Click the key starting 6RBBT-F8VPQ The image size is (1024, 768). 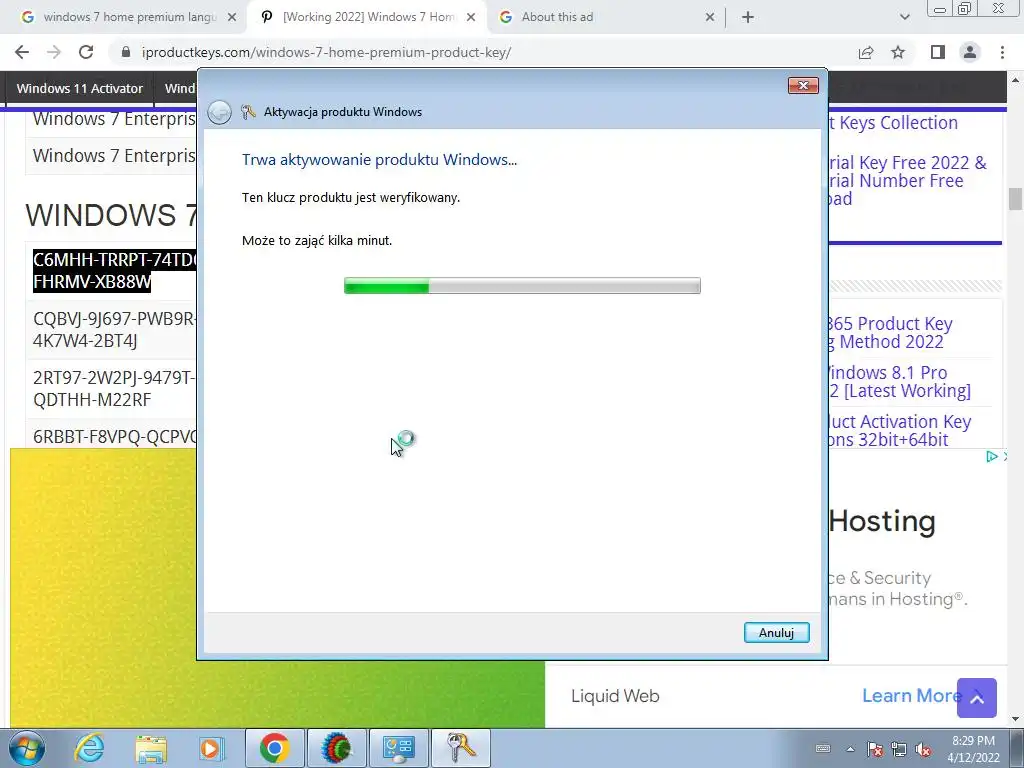coord(114,436)
